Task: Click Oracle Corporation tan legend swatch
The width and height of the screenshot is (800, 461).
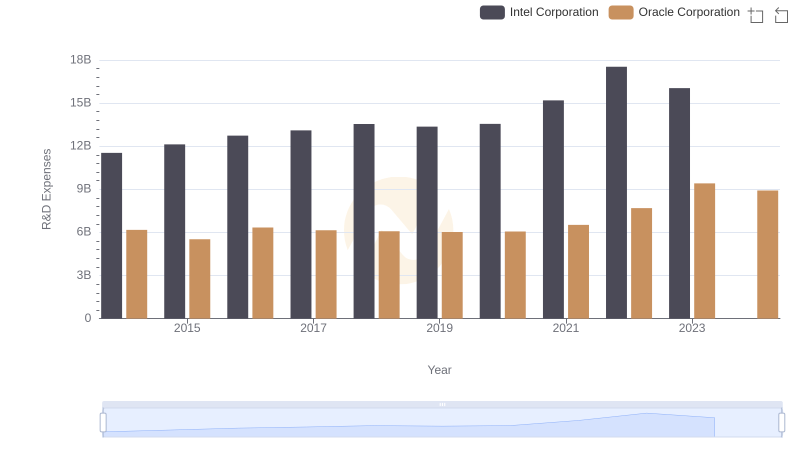Action: tap(621, 12)
